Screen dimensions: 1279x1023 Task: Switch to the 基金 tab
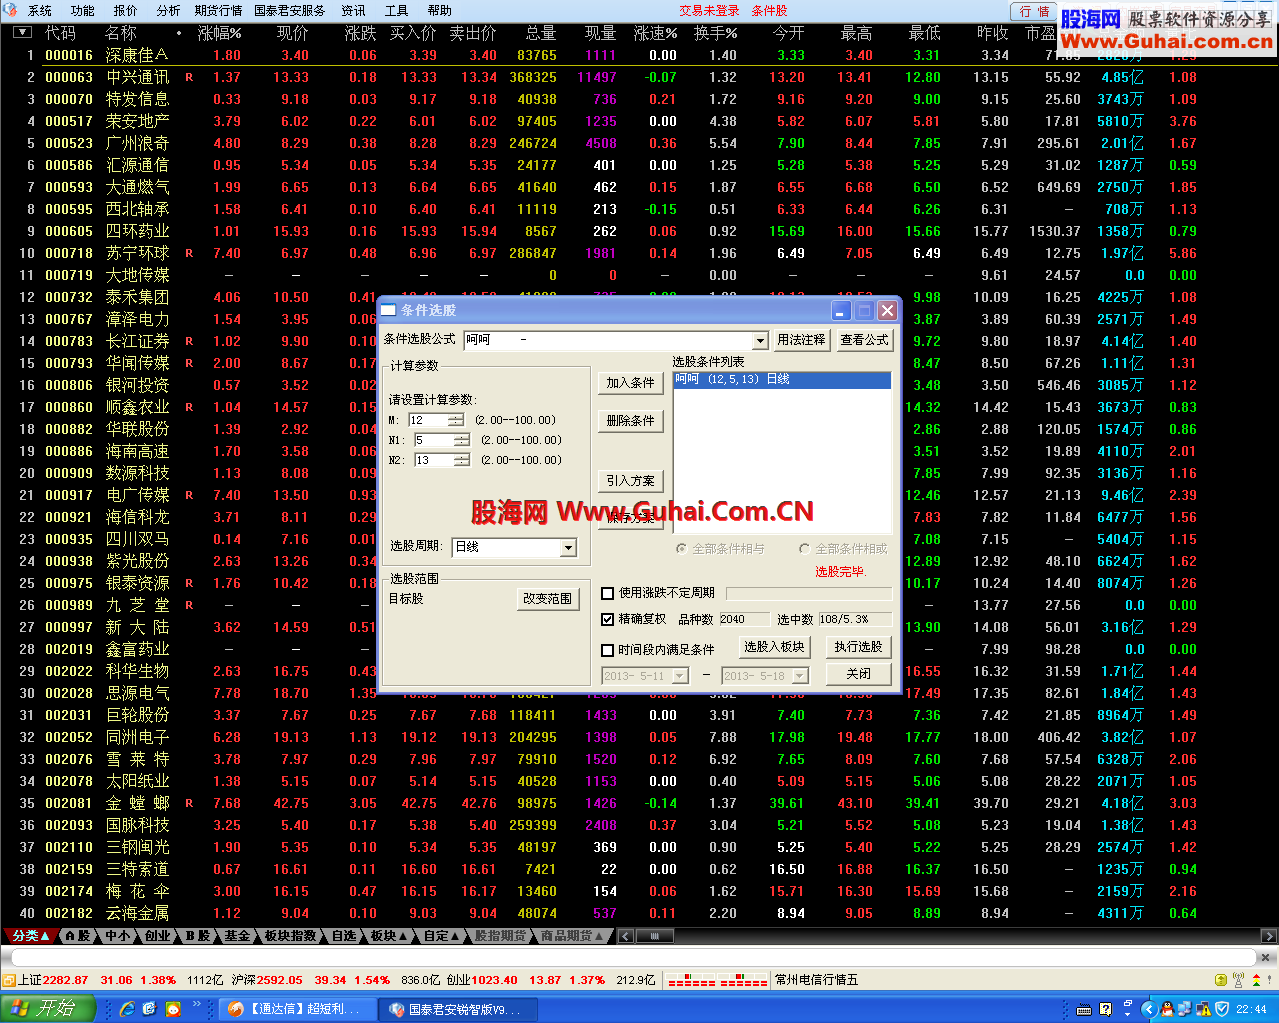[236, 936]
